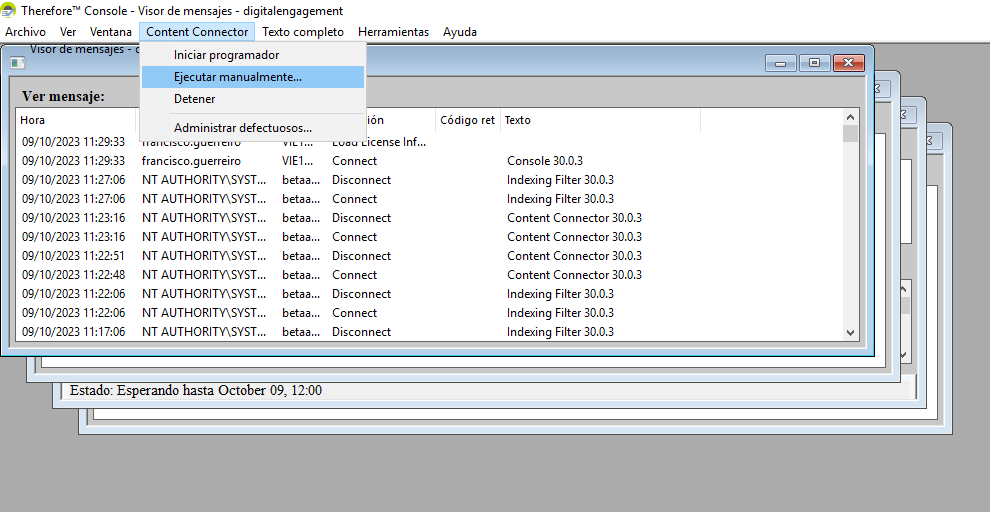Select the 11:23:16 Disconnect Content Connector row

tap(429, 218)
